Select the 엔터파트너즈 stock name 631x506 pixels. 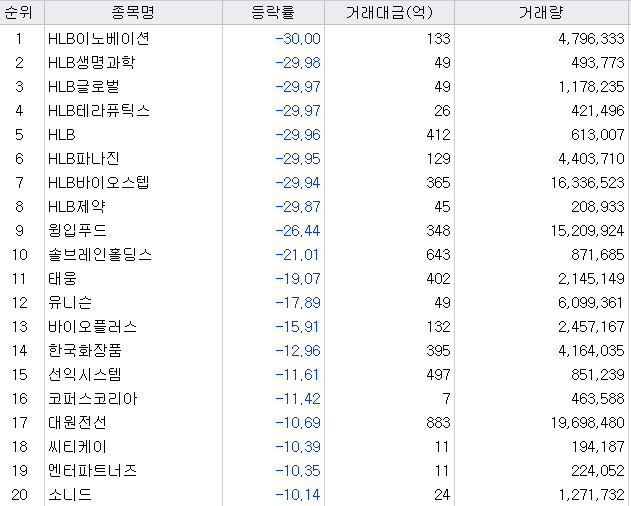click(x=92, y=471)
